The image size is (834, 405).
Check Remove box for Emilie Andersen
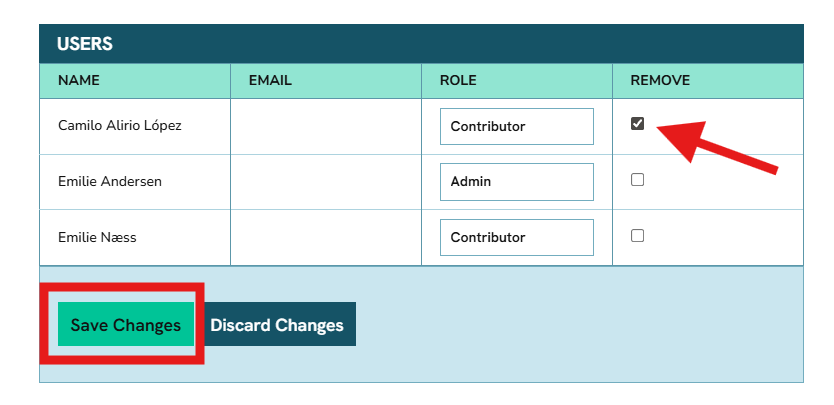coord(637,180)
